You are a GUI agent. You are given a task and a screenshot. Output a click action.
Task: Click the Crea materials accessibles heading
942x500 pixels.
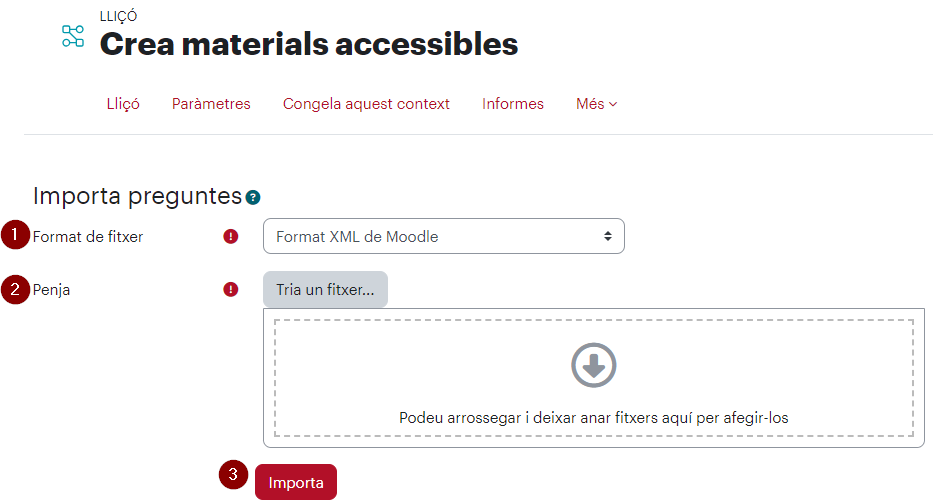click(x=309, y=44)
